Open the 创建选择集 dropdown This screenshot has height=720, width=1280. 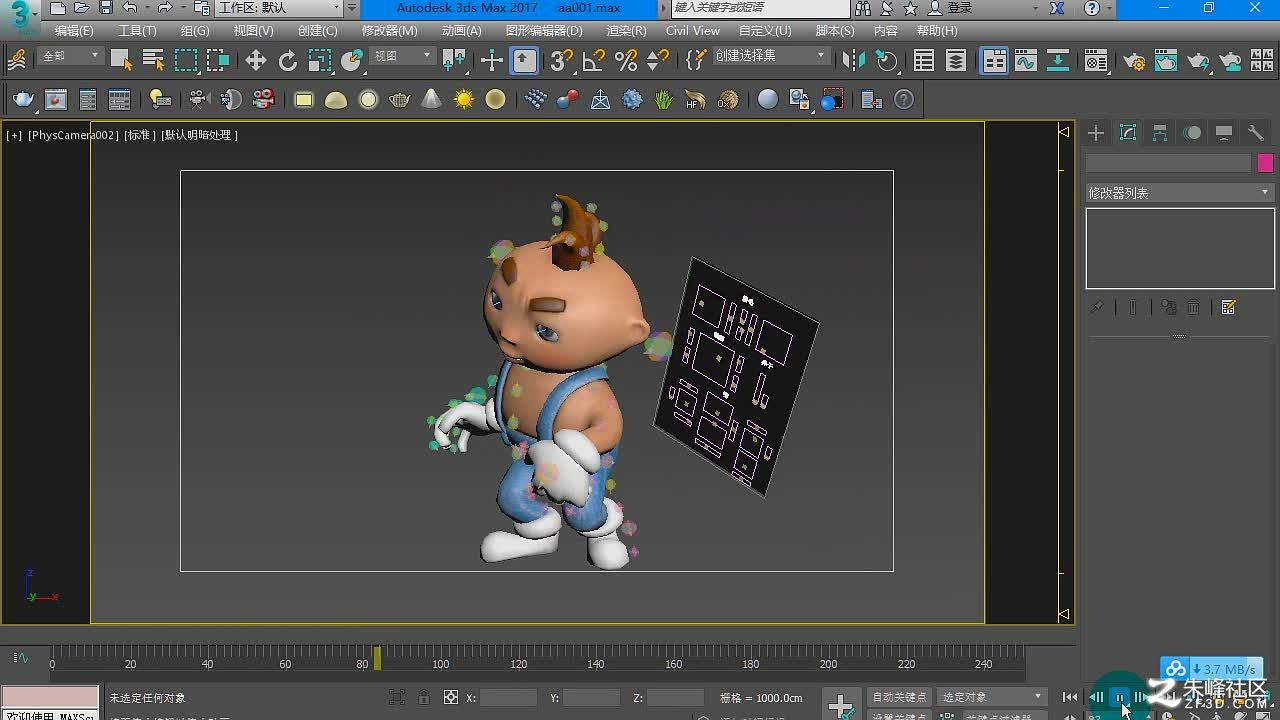(771, 56)
